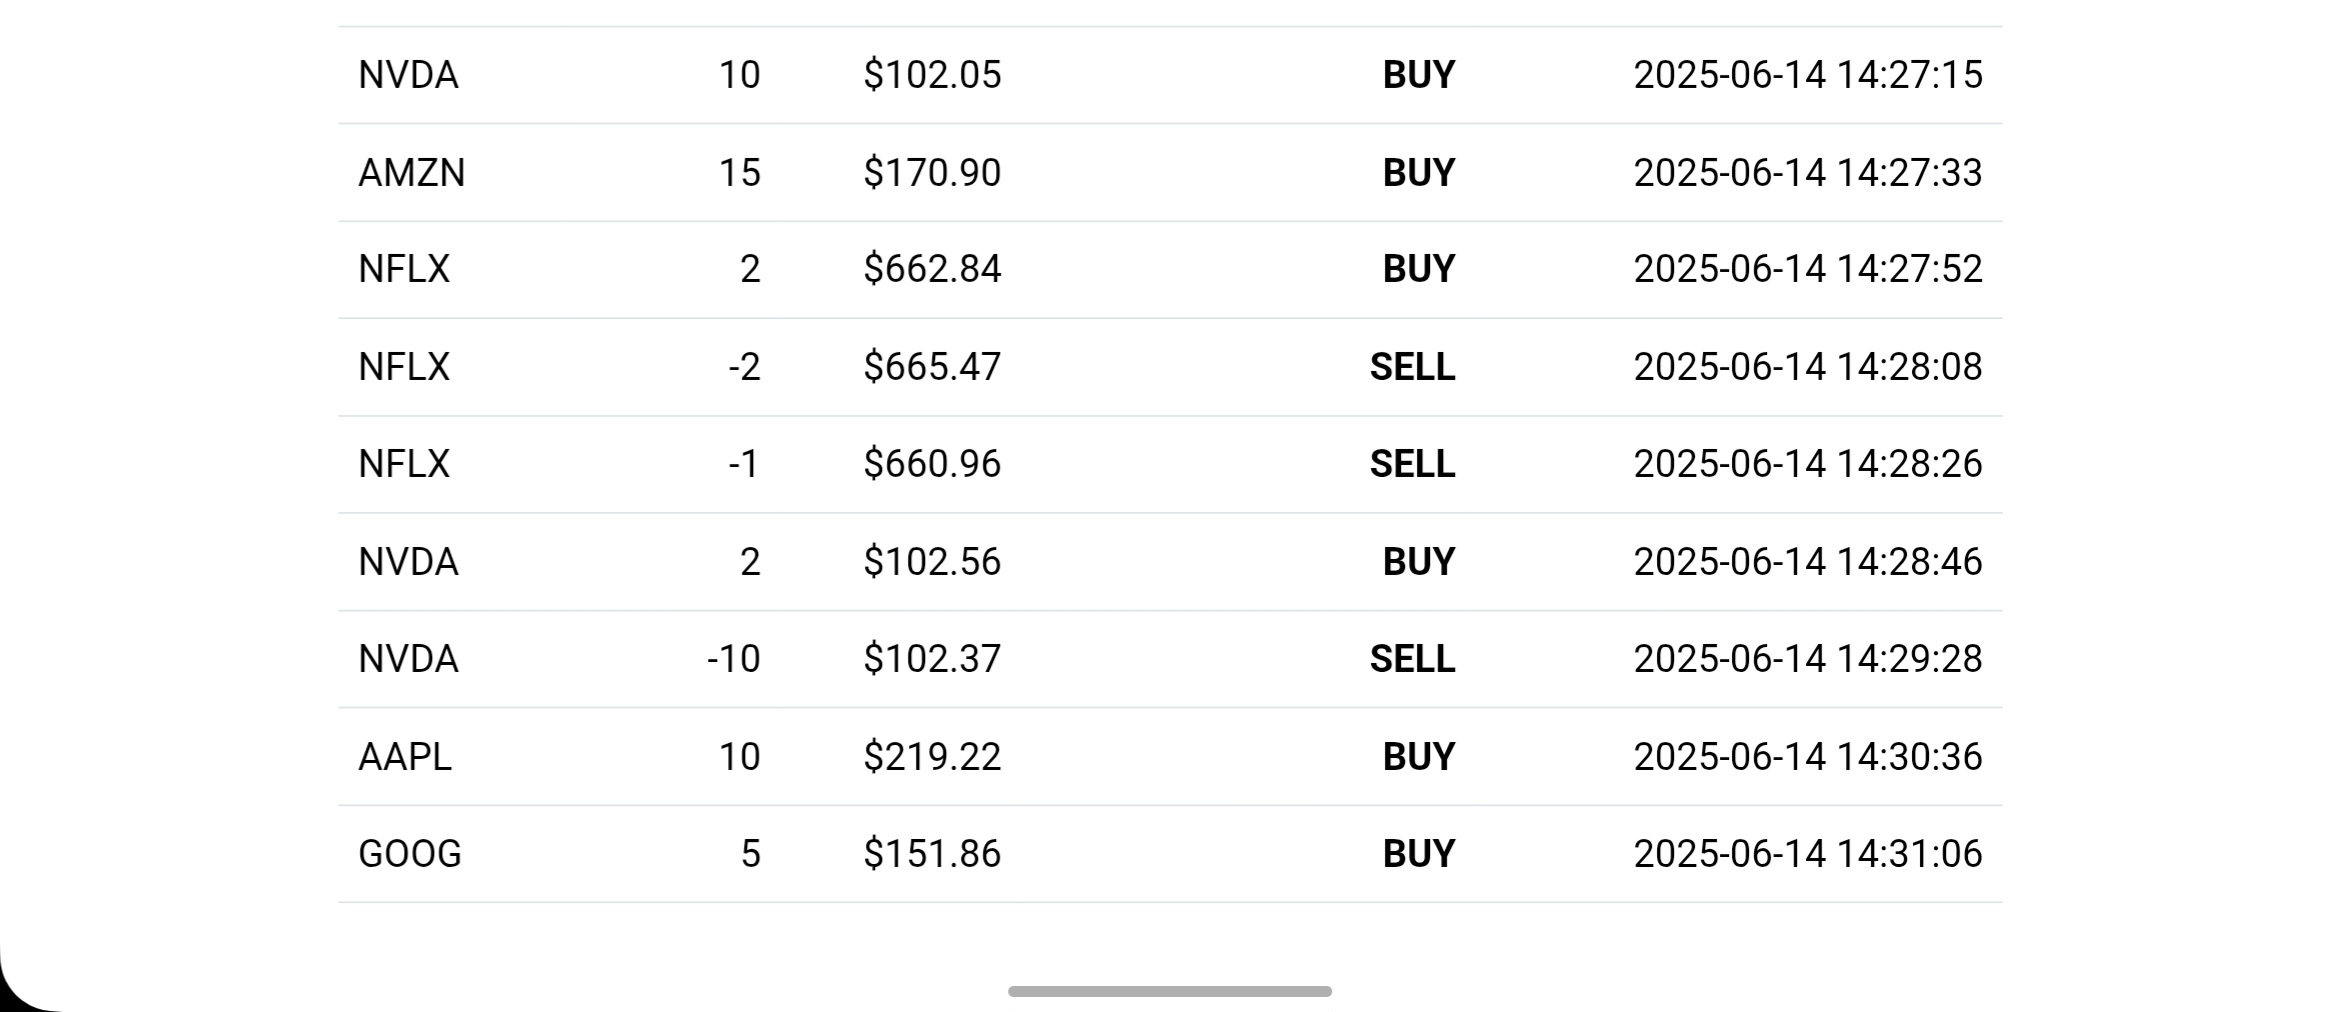2342x1012 pixels.
Task: Tap the GOOG ticker symbol
Action: [x=410, y=854]
